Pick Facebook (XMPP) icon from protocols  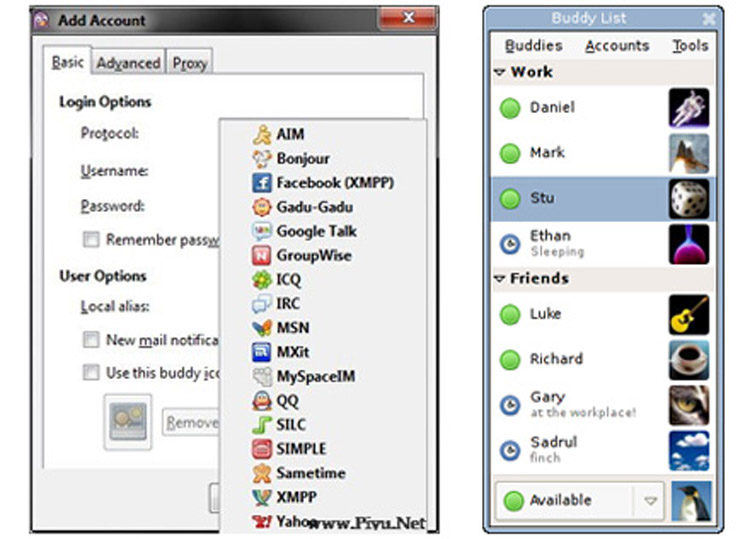click(x=262, y=183)
